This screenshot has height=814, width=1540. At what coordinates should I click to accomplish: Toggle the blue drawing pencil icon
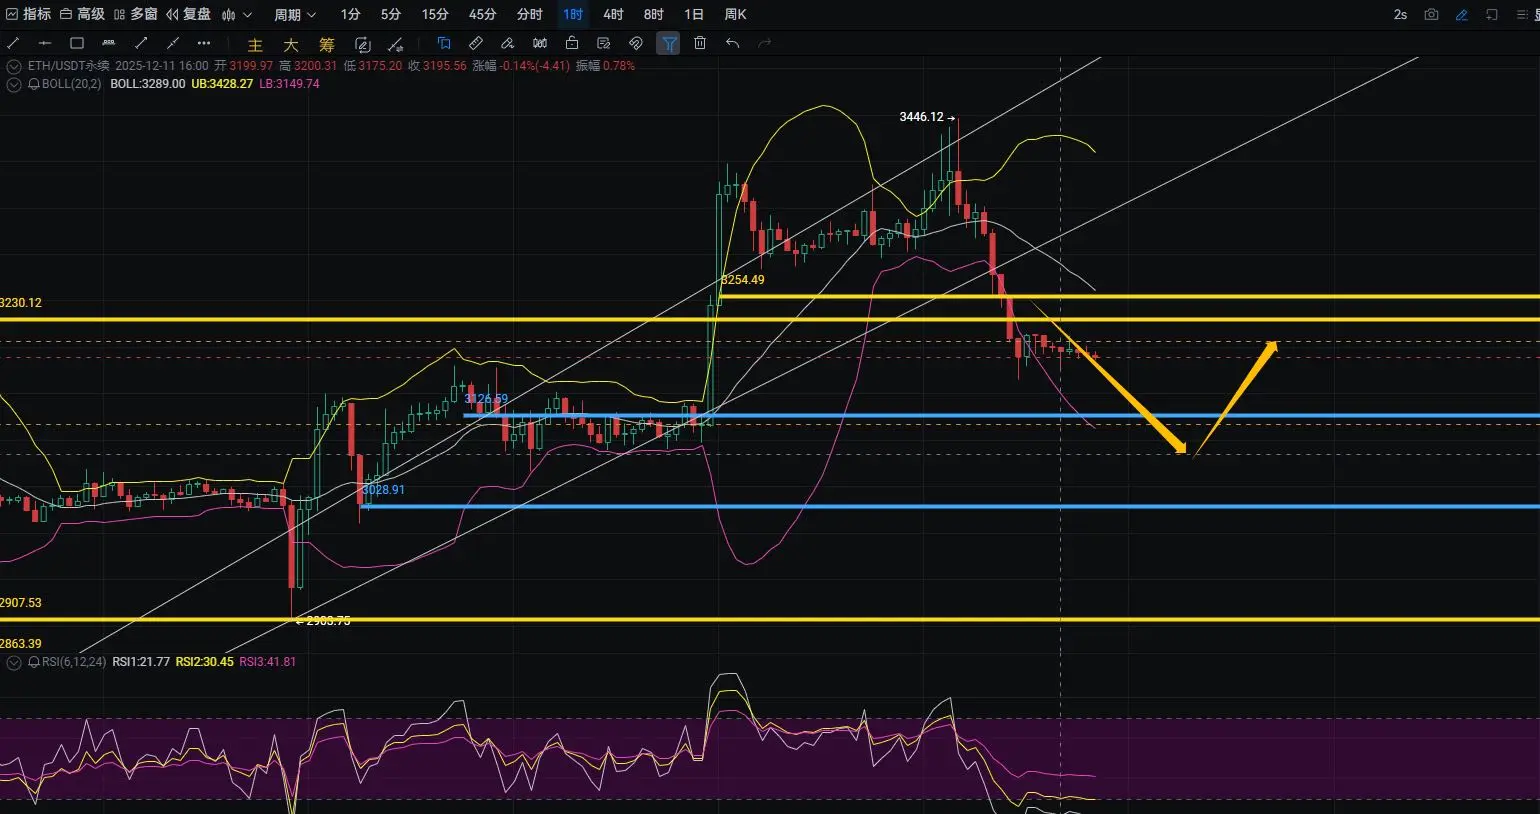pyautogui.click(x=1462, y=15)
